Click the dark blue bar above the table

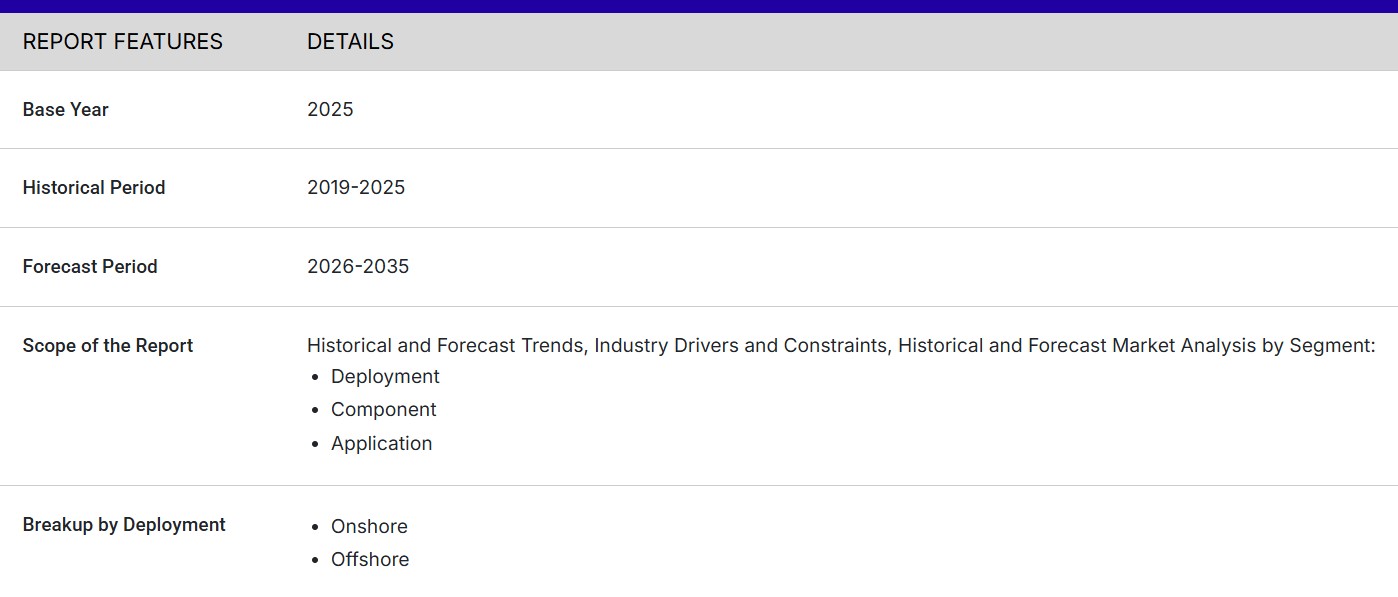tap(699, 6)
